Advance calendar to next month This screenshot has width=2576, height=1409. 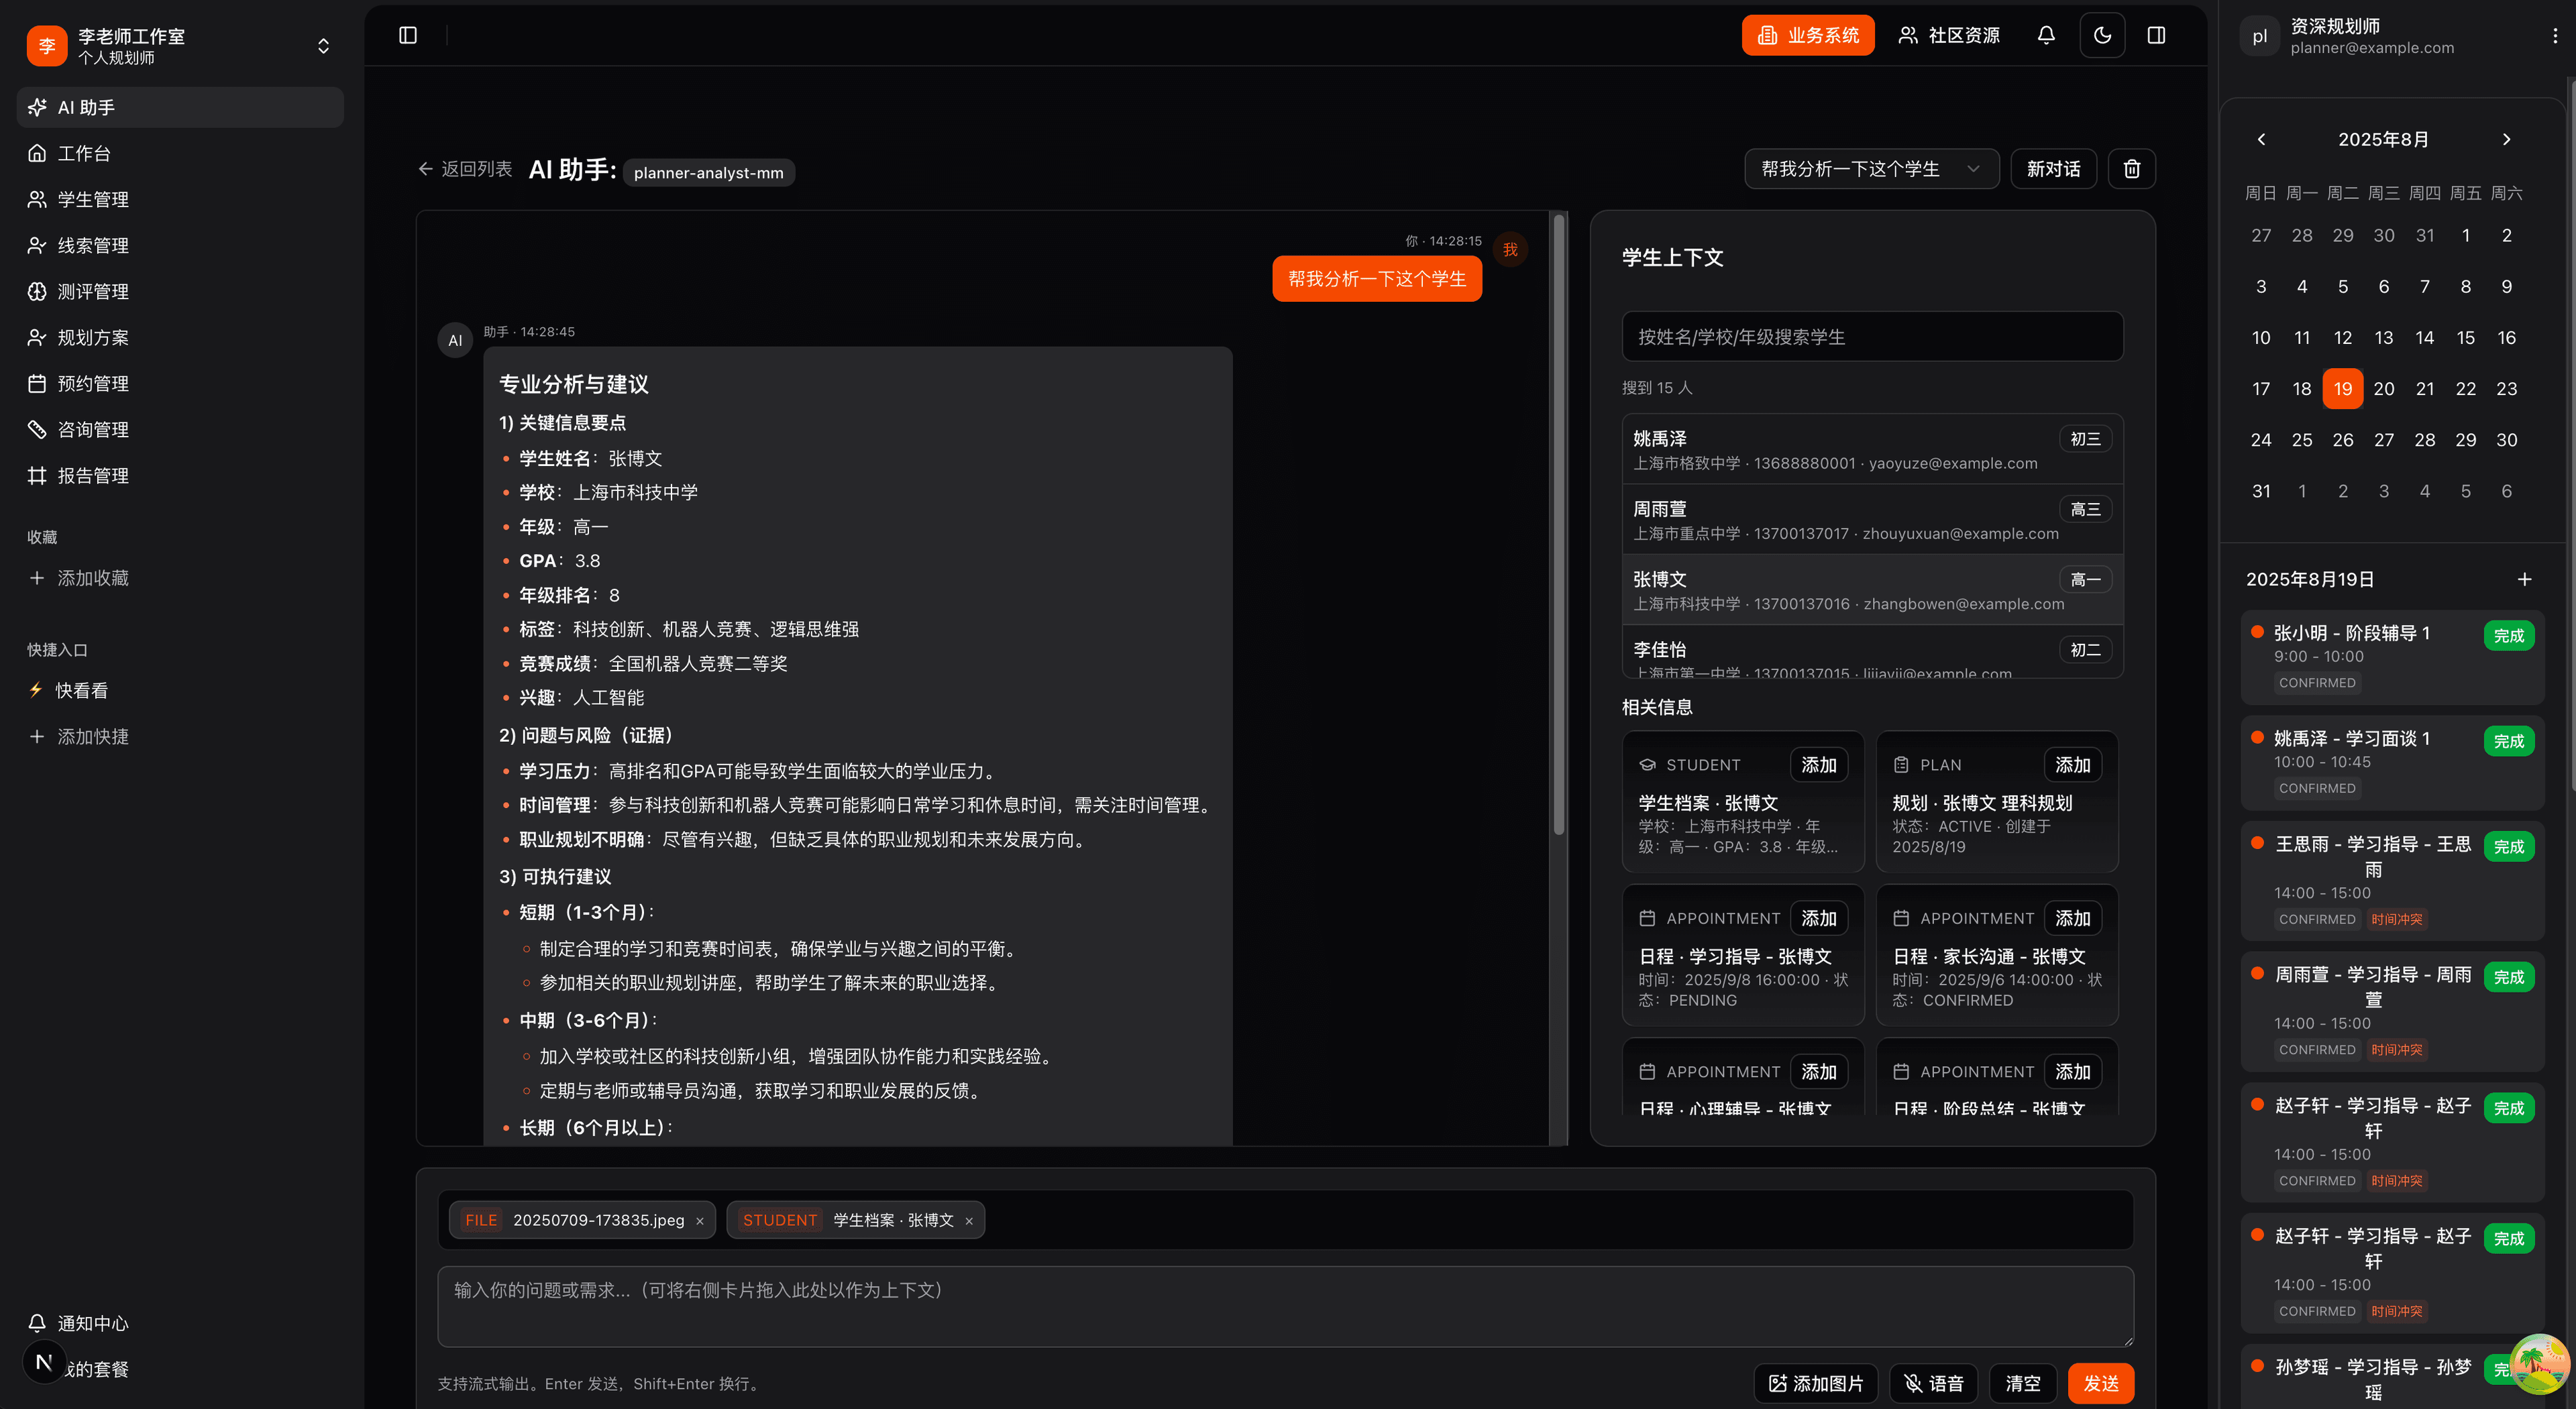[x=2506, y=139]
